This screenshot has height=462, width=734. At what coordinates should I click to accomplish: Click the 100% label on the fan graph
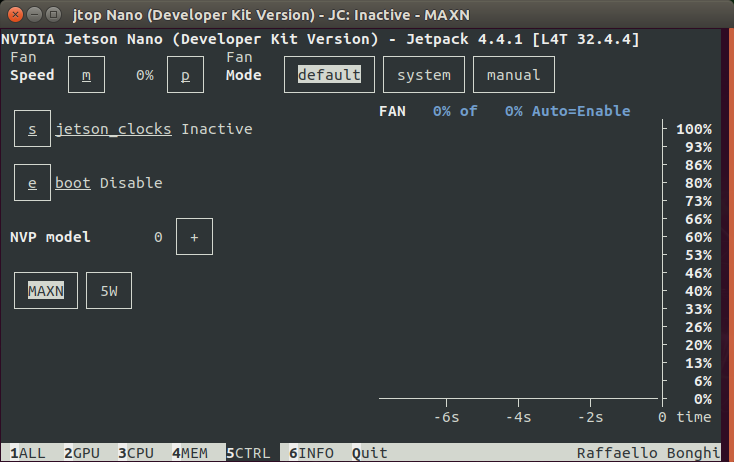click(694, 129)
